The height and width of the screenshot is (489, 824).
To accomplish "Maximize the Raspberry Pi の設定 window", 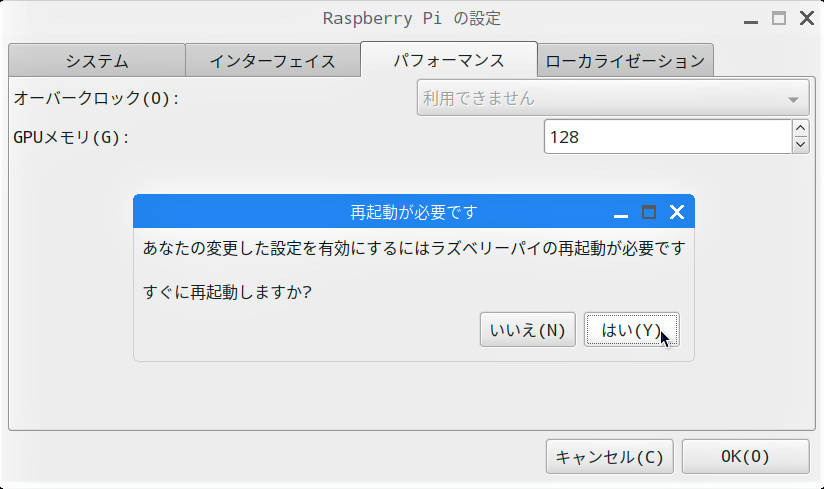I will [779, 18].
